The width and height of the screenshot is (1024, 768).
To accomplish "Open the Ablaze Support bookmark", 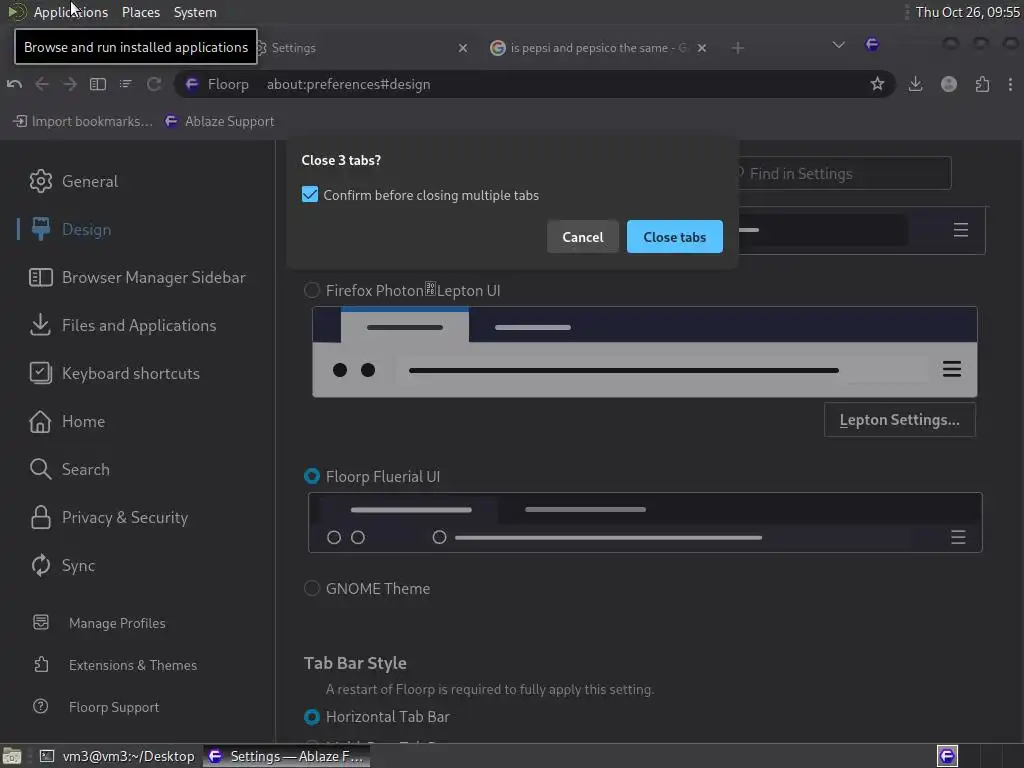I will pos(219,121).
